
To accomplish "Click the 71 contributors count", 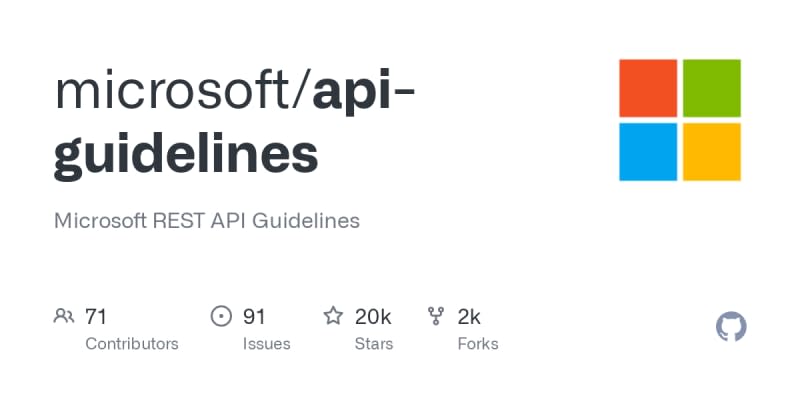I will tap(96, 317).
